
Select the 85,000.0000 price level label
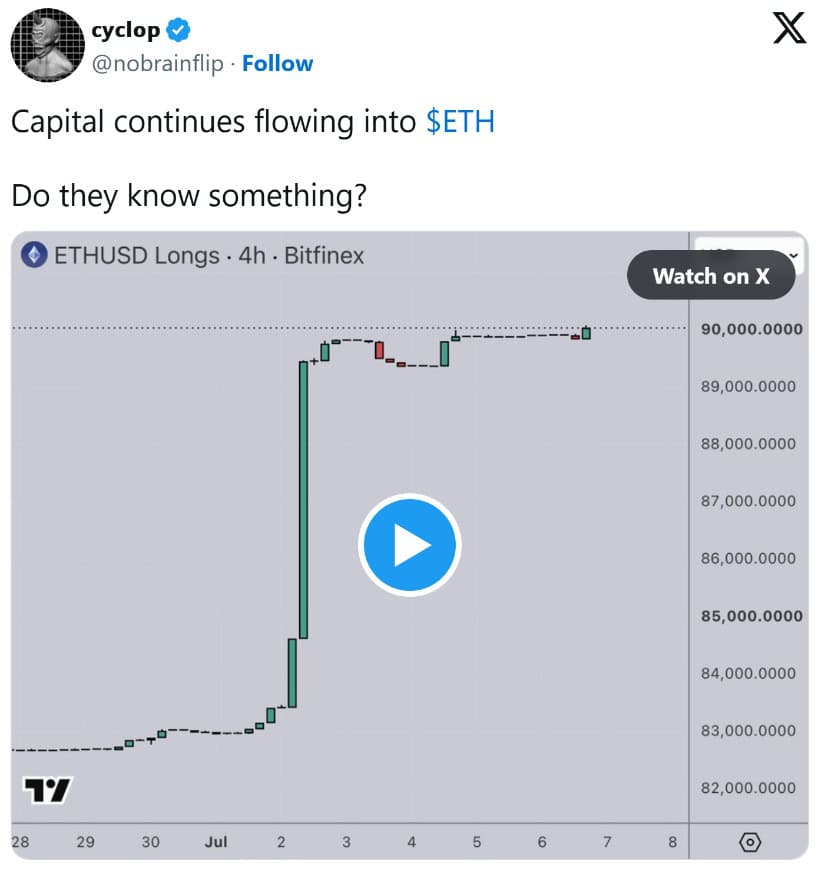[x=751, y=616]
